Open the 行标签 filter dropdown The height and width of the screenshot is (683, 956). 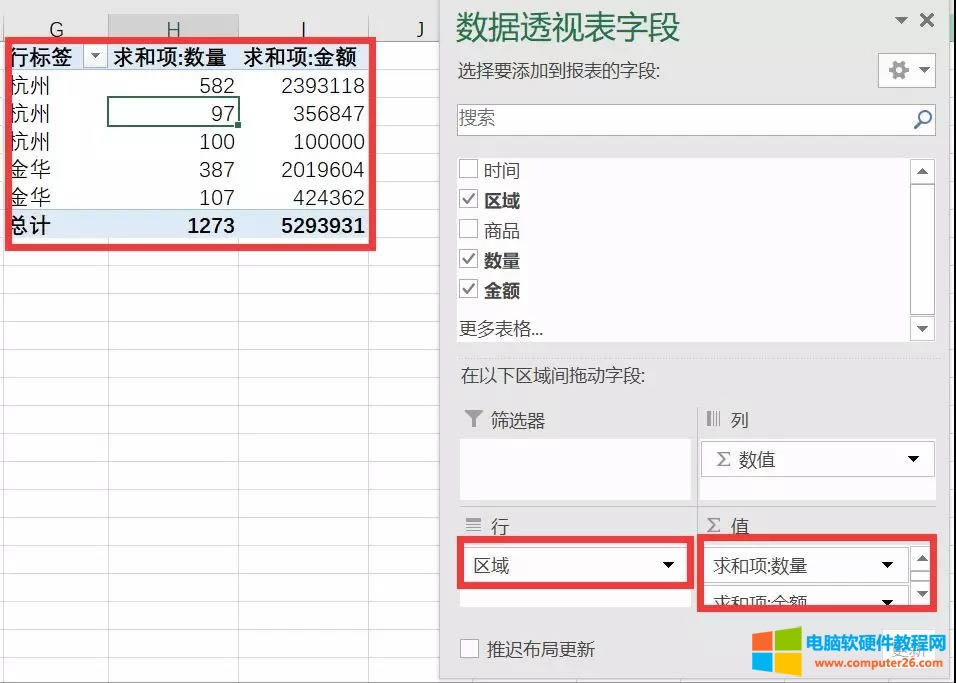click(x=95, y=57)
